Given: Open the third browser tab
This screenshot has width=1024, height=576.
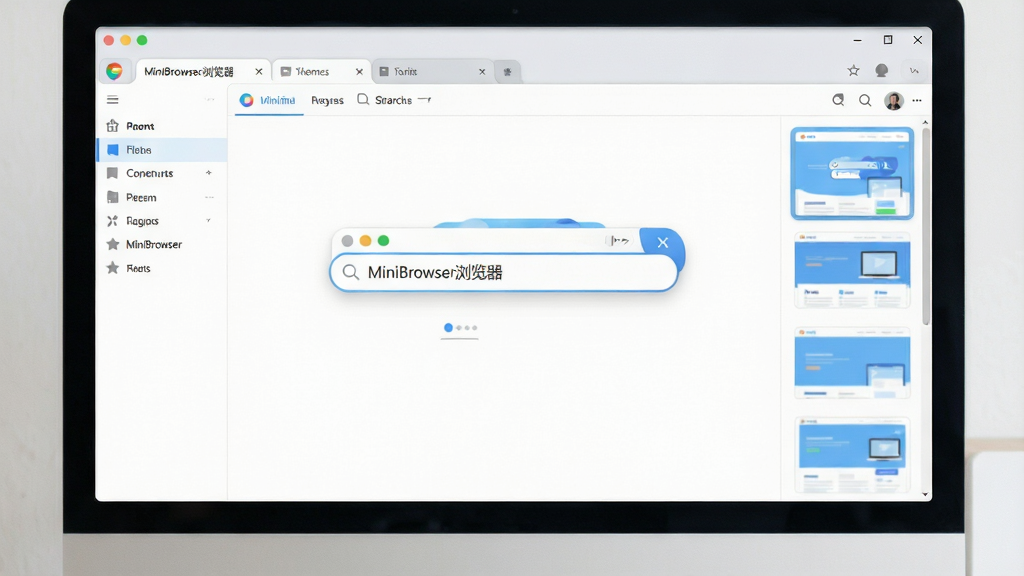Looking at the screenshot, I should click(431, 71).
